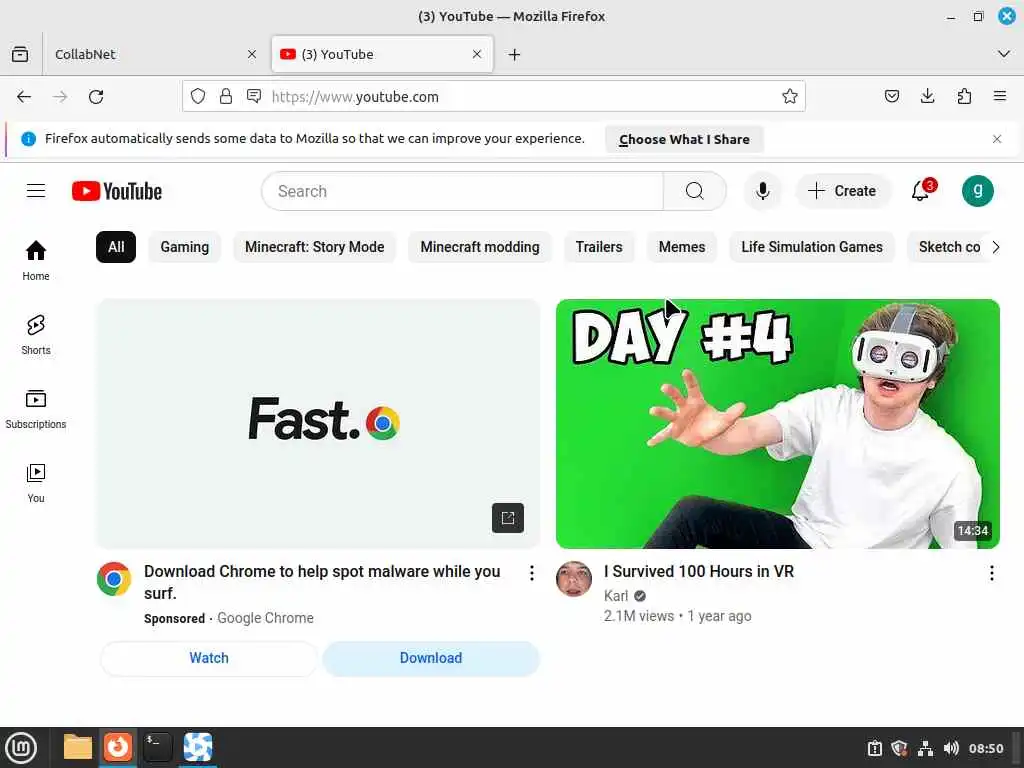Viewport: 1024px width, 768px height.
Task: Open Firefox View recent browsing icon
Action: click(20, 54)
